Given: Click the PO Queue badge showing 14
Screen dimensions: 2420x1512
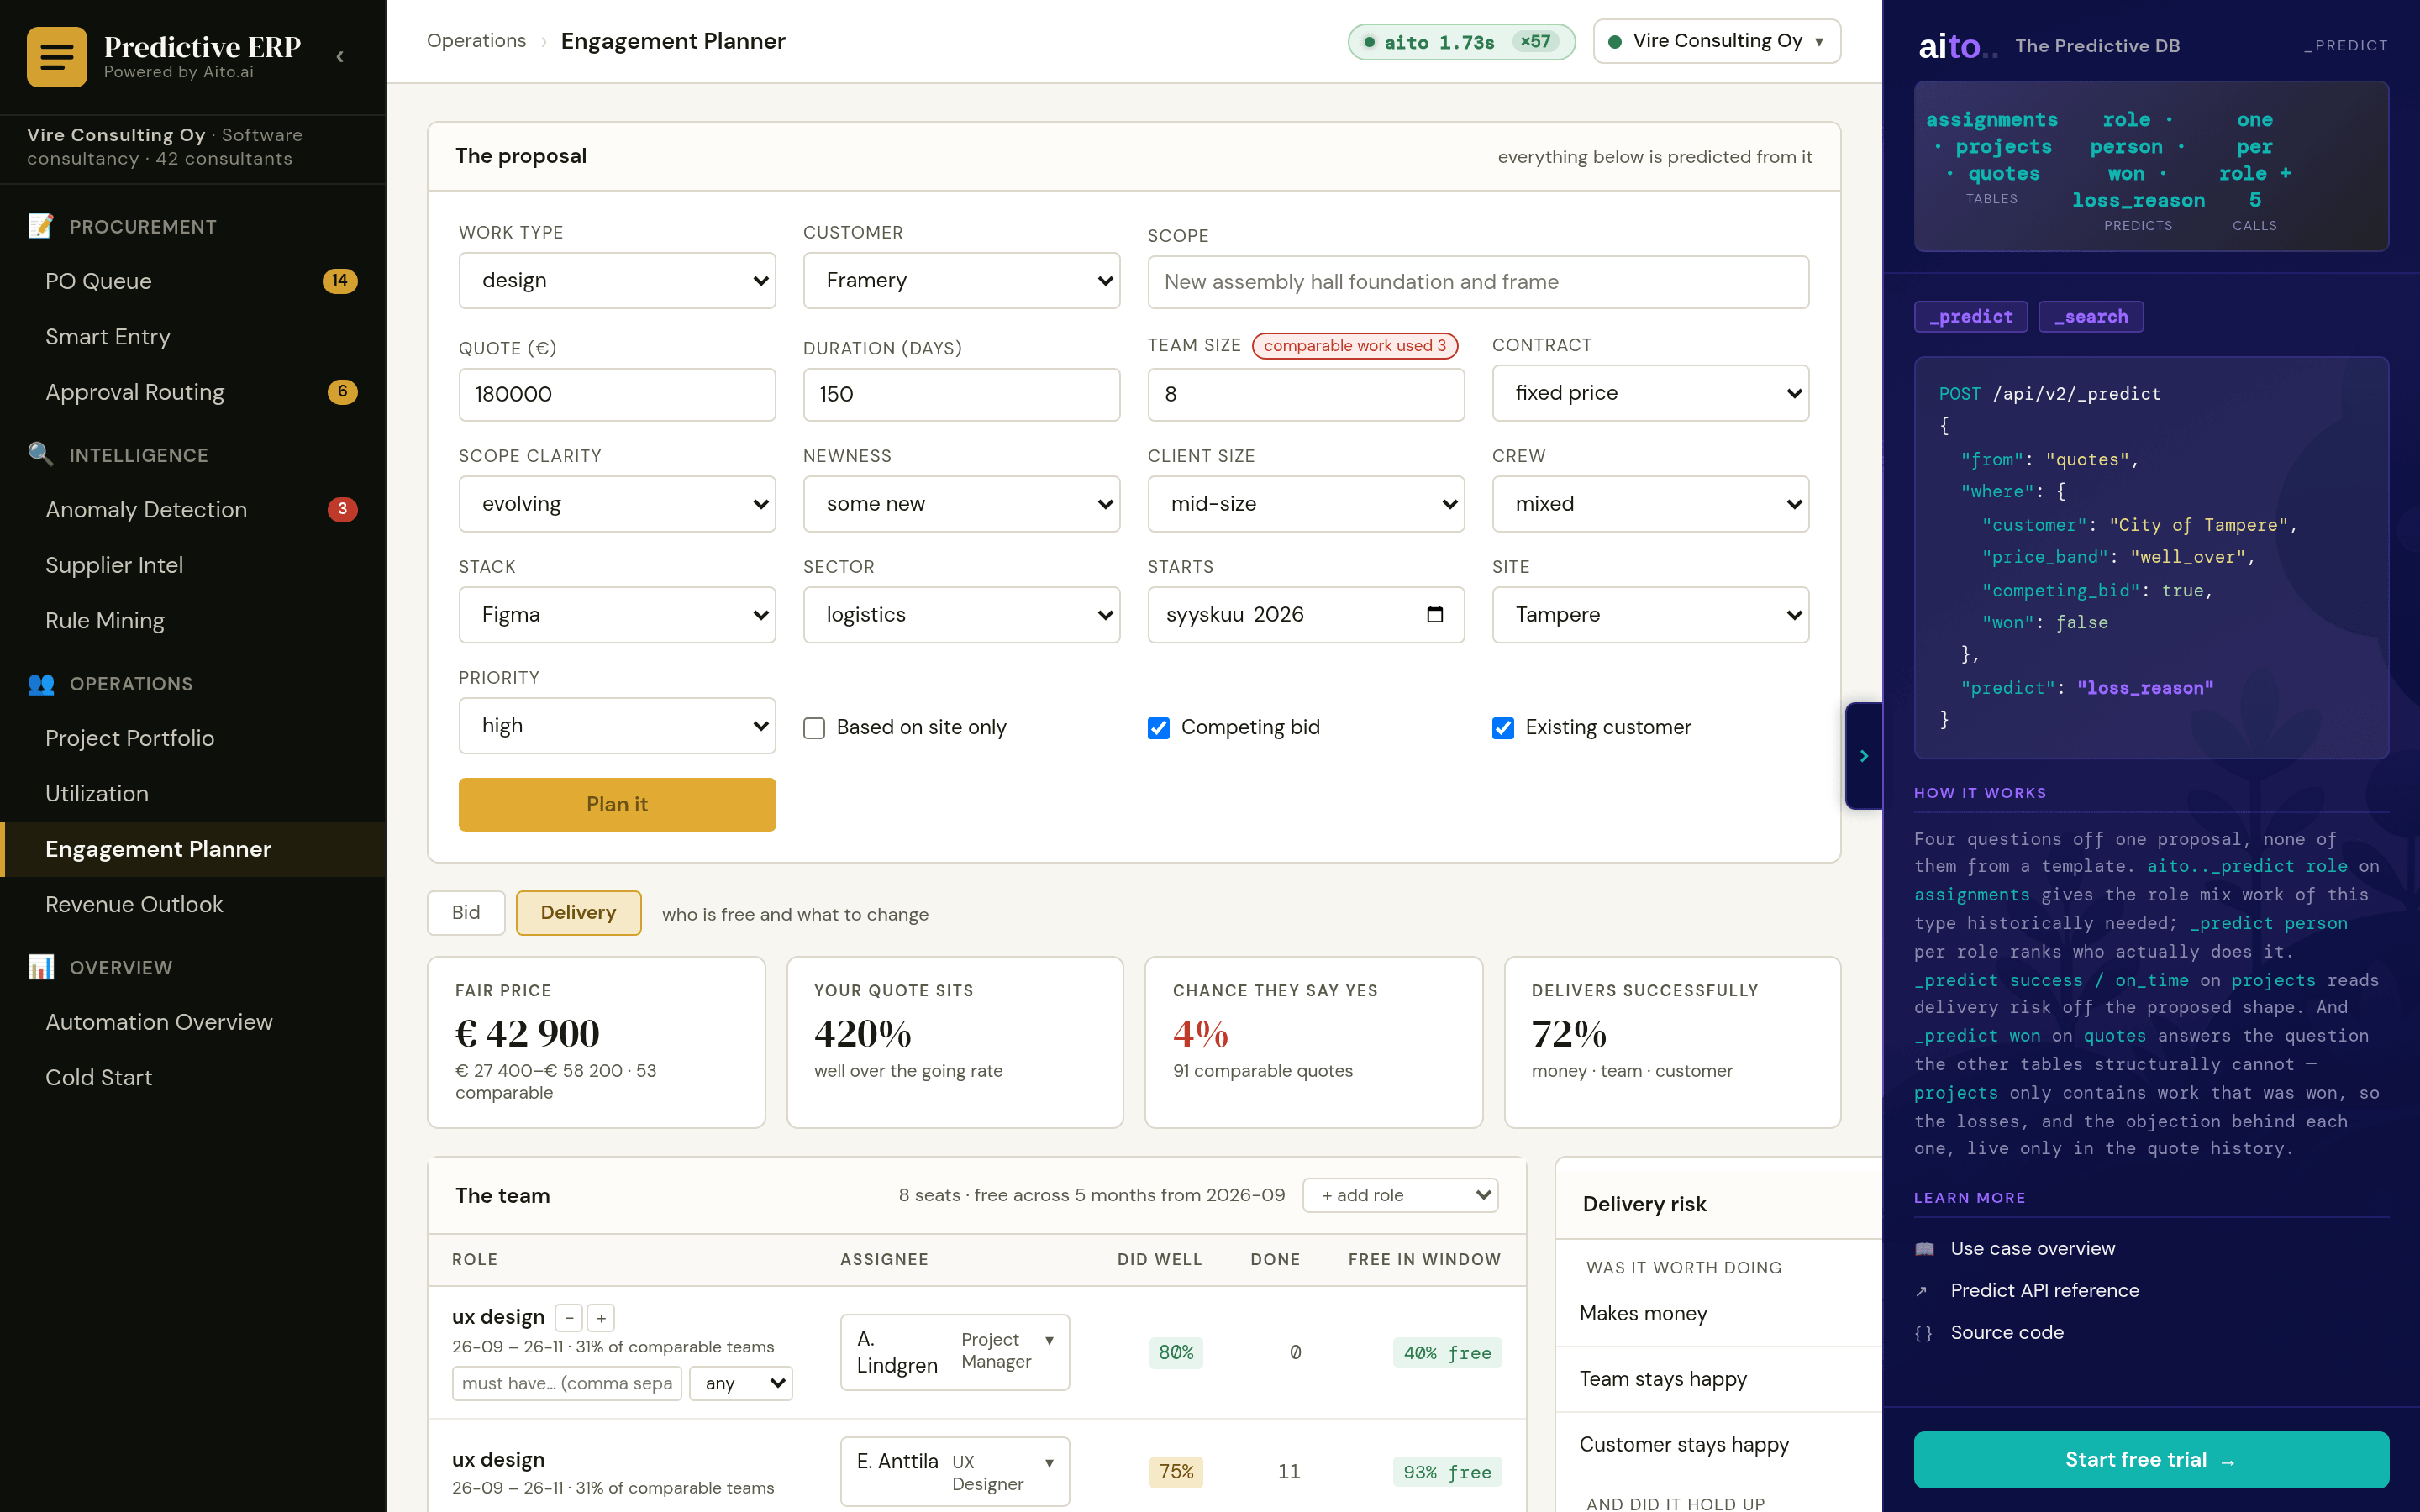Looking at the screenshot, I should [340, 281].
